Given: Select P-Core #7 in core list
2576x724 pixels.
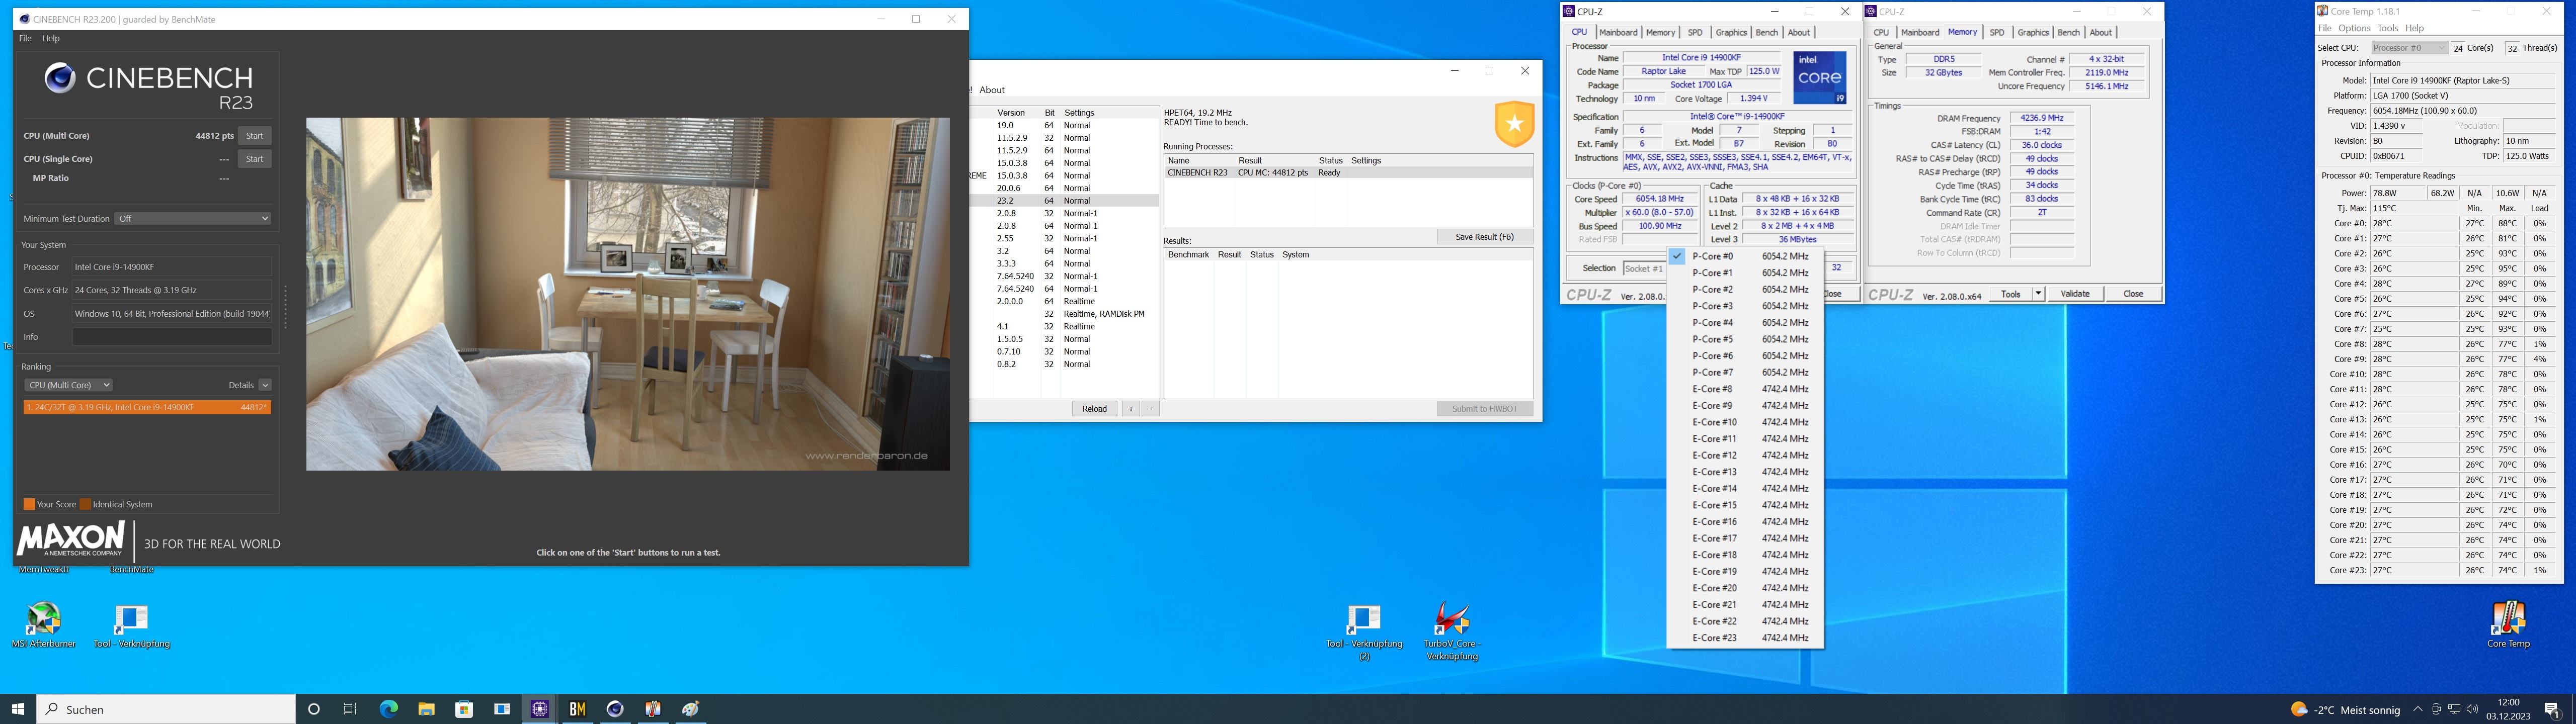Looking at the screenshot, I should [1745, 372].
